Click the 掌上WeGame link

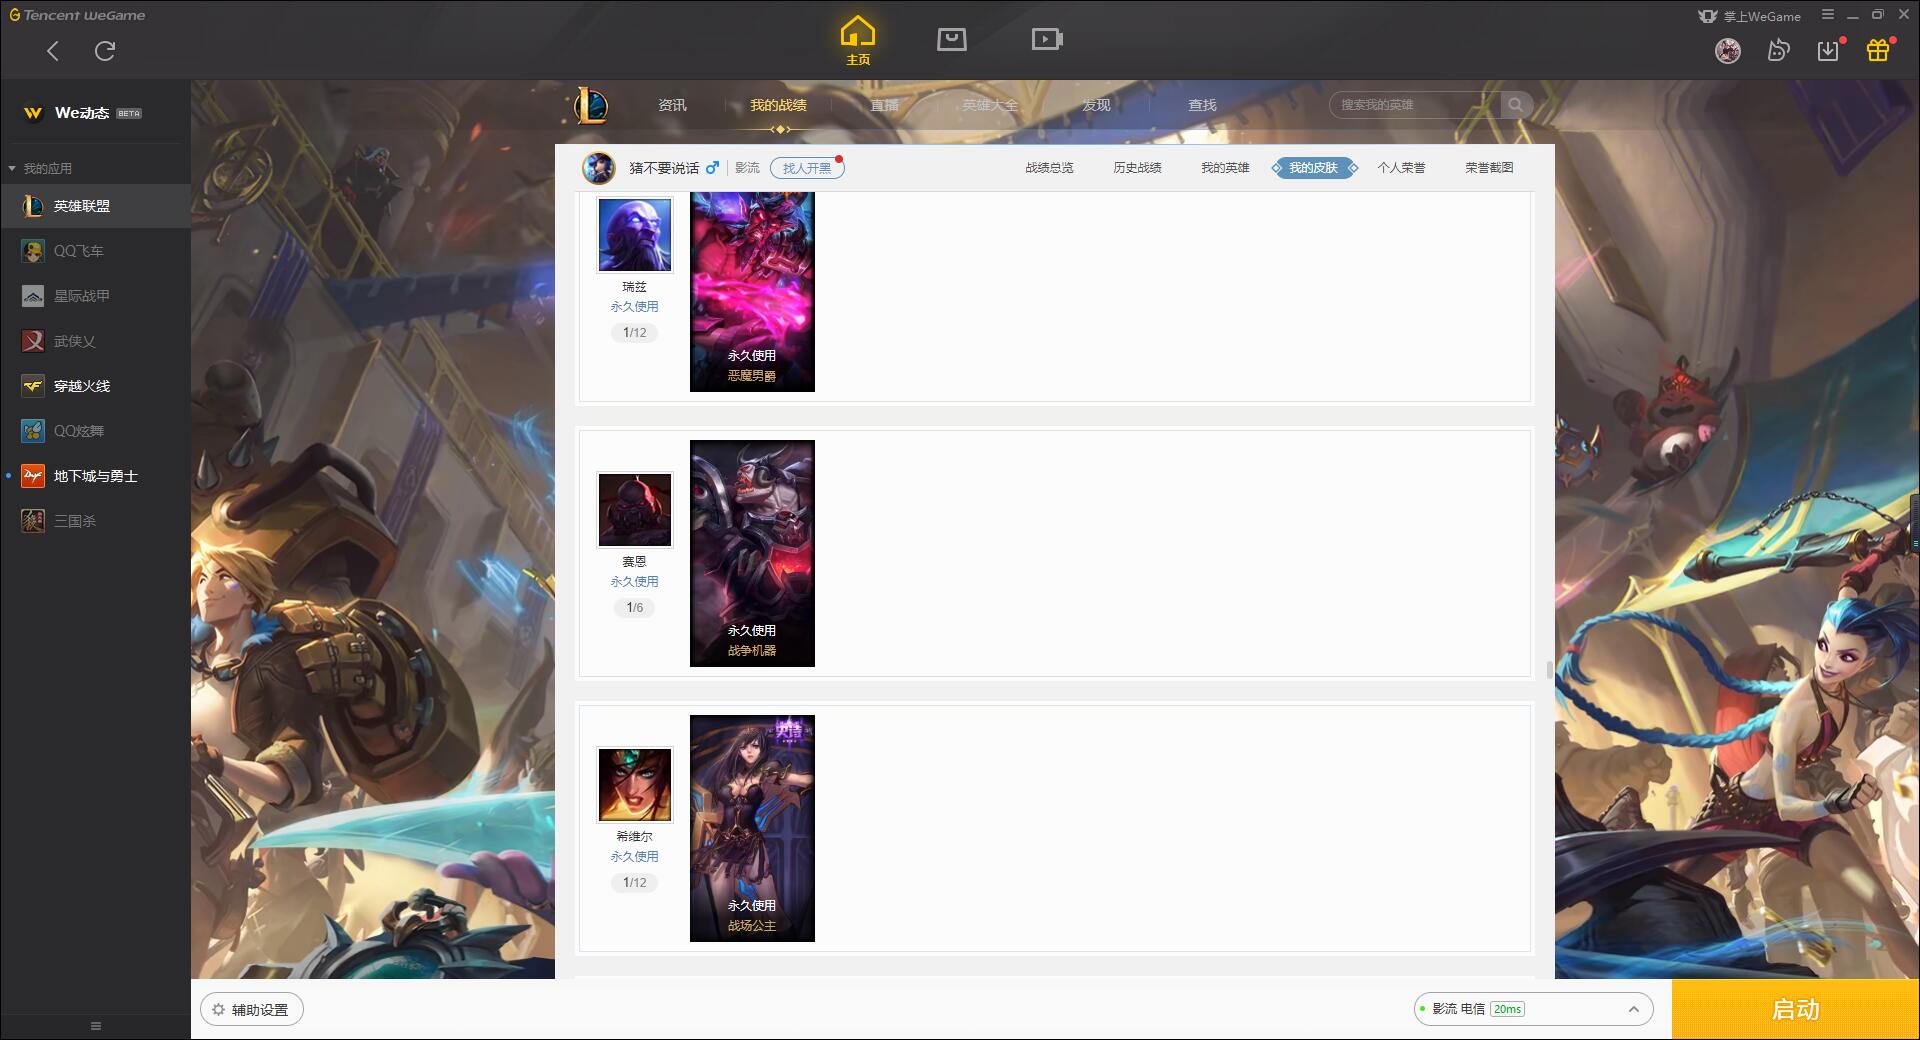click(1749, 16)
